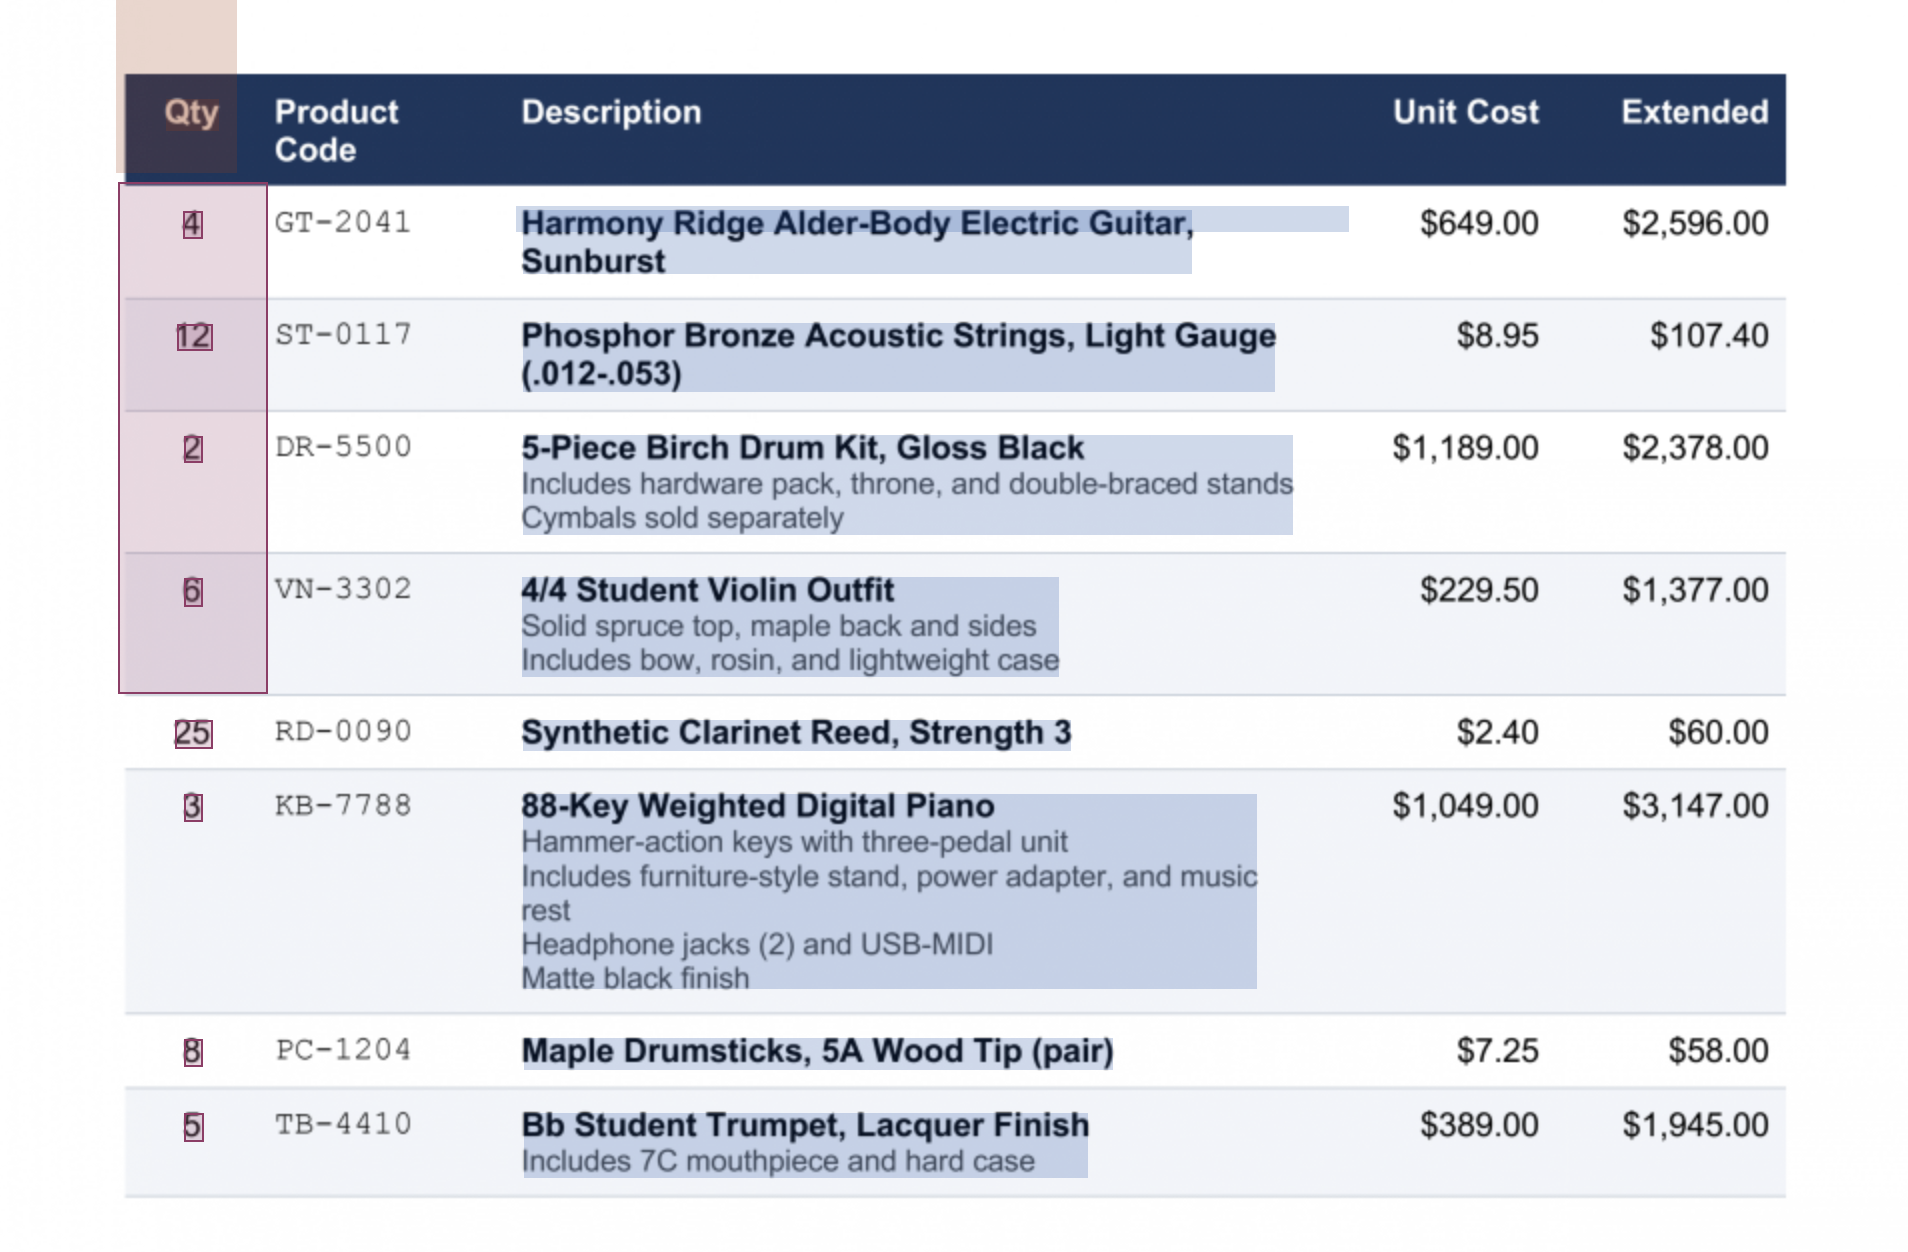Viewport: 1908px width, 1252px height.
Task: Click Phosphor Bronze Acoustic Strings description
Action: click(898, 354)
